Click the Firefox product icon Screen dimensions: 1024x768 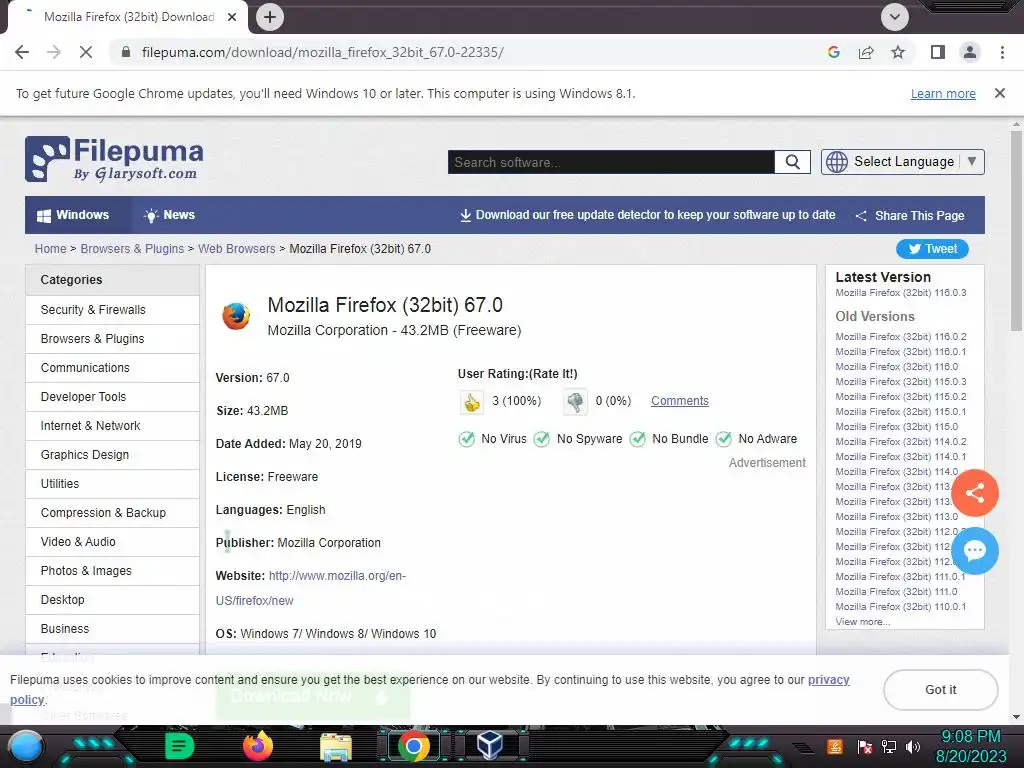pos(236,316)
